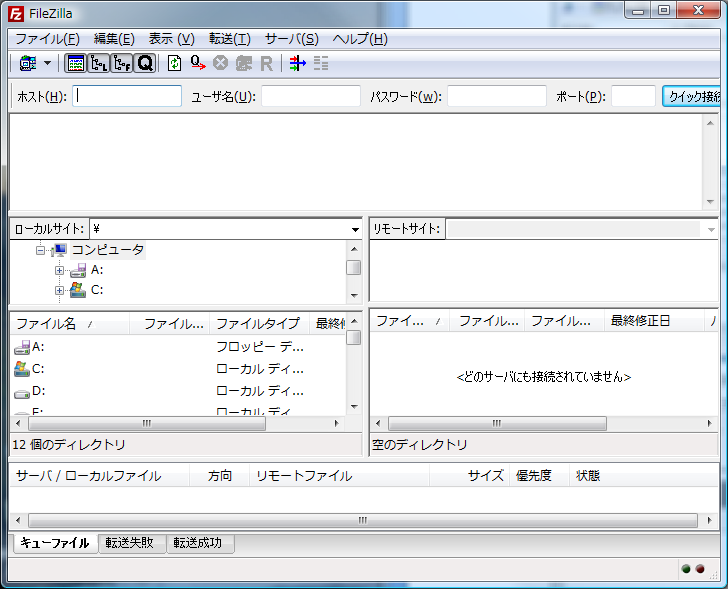Open 表示(V) menu
This screenshot has width=728, height=589.
pos(171,39)
